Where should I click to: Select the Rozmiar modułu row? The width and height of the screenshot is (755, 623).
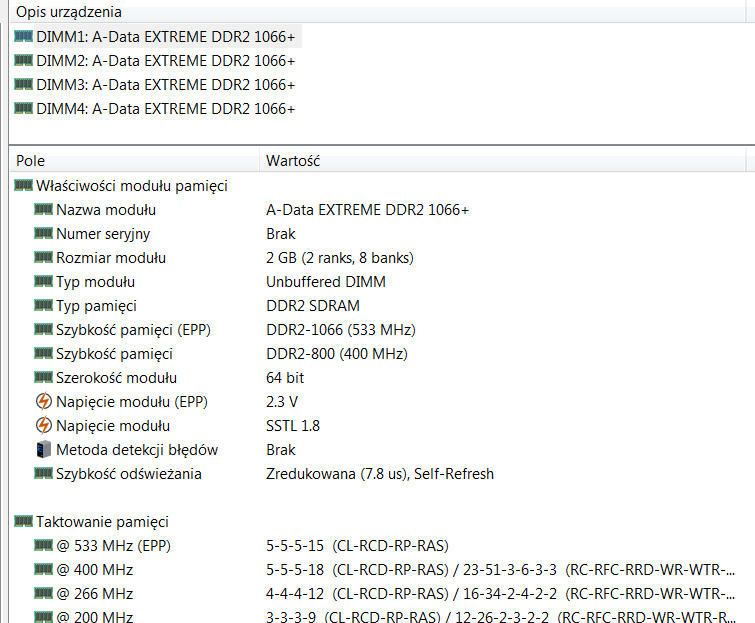tap(110, 258)
